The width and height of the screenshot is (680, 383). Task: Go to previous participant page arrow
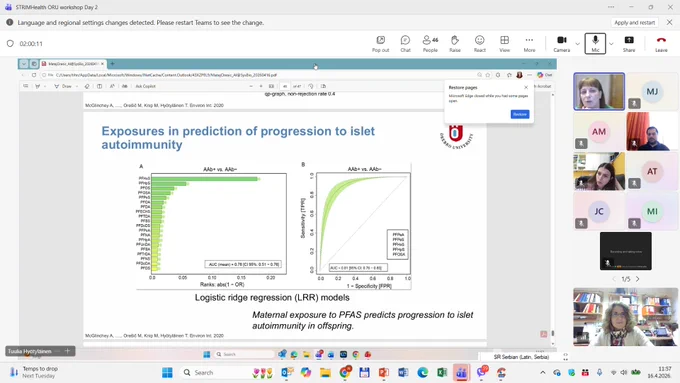click(614, 279)
